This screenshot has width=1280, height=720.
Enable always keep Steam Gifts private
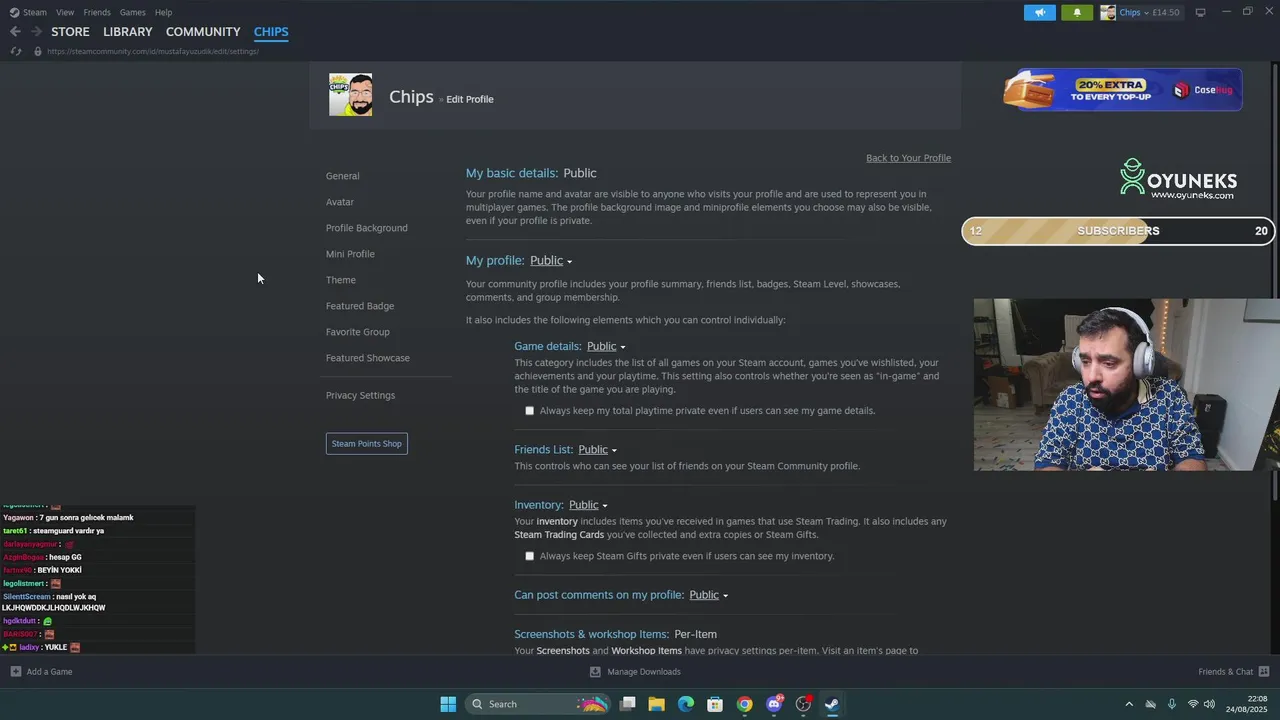point(530,556)
